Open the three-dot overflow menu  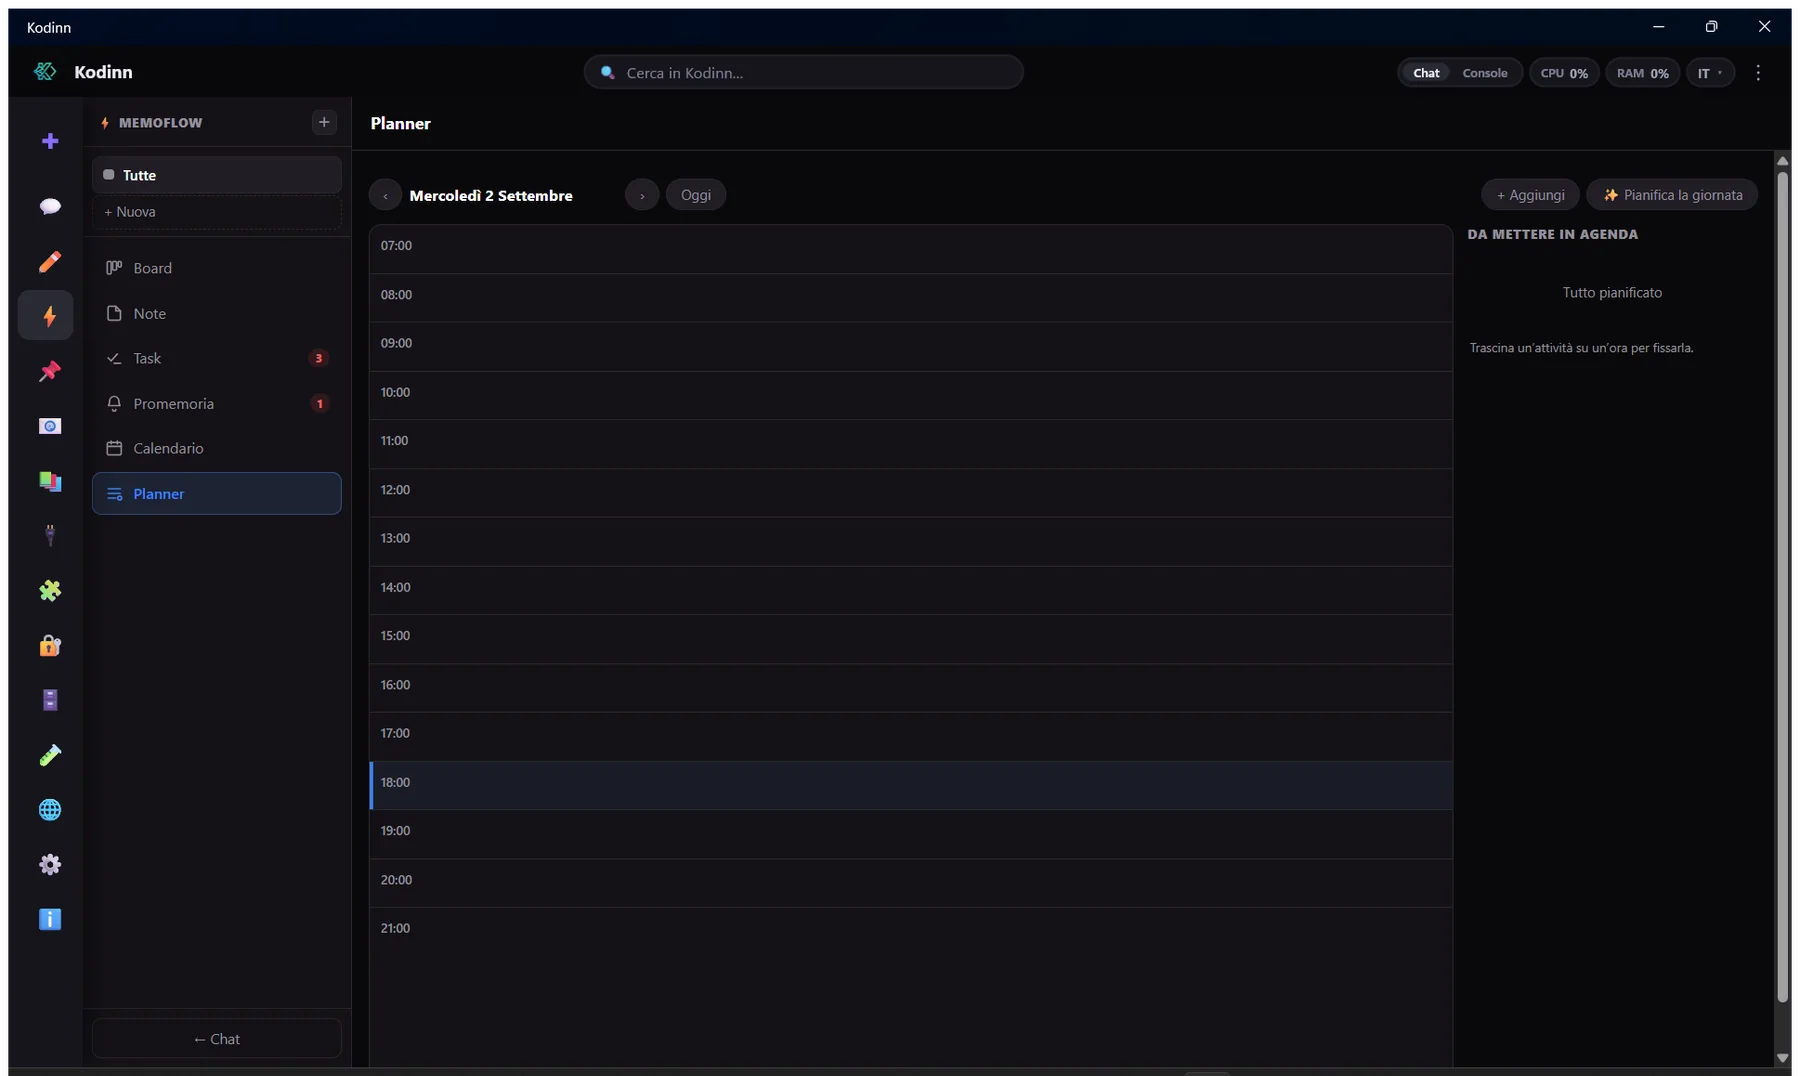coord(1758,73)
